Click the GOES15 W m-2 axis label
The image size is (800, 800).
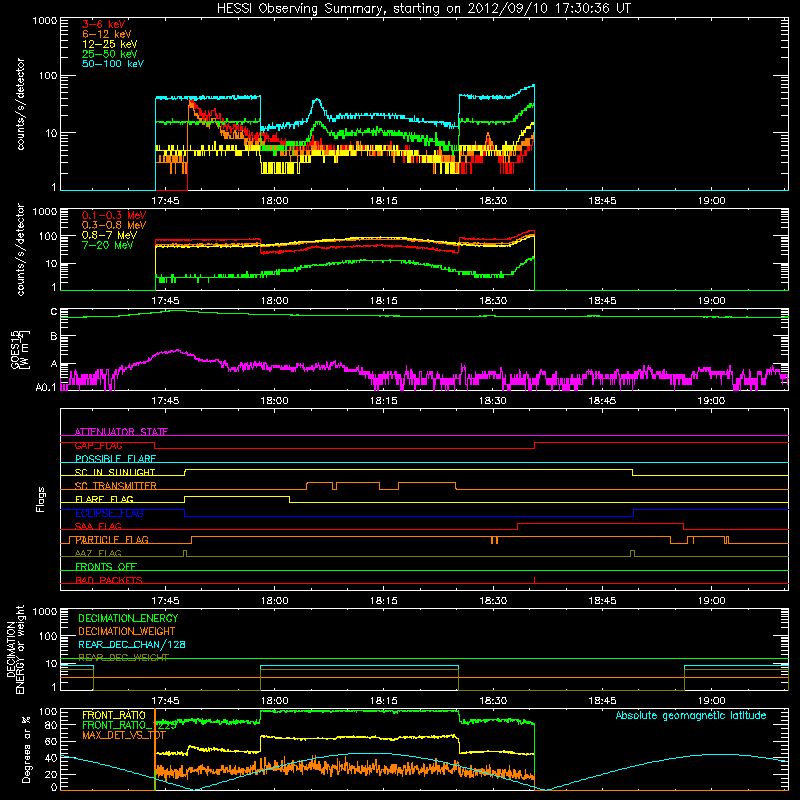click(x=20, y=349)
